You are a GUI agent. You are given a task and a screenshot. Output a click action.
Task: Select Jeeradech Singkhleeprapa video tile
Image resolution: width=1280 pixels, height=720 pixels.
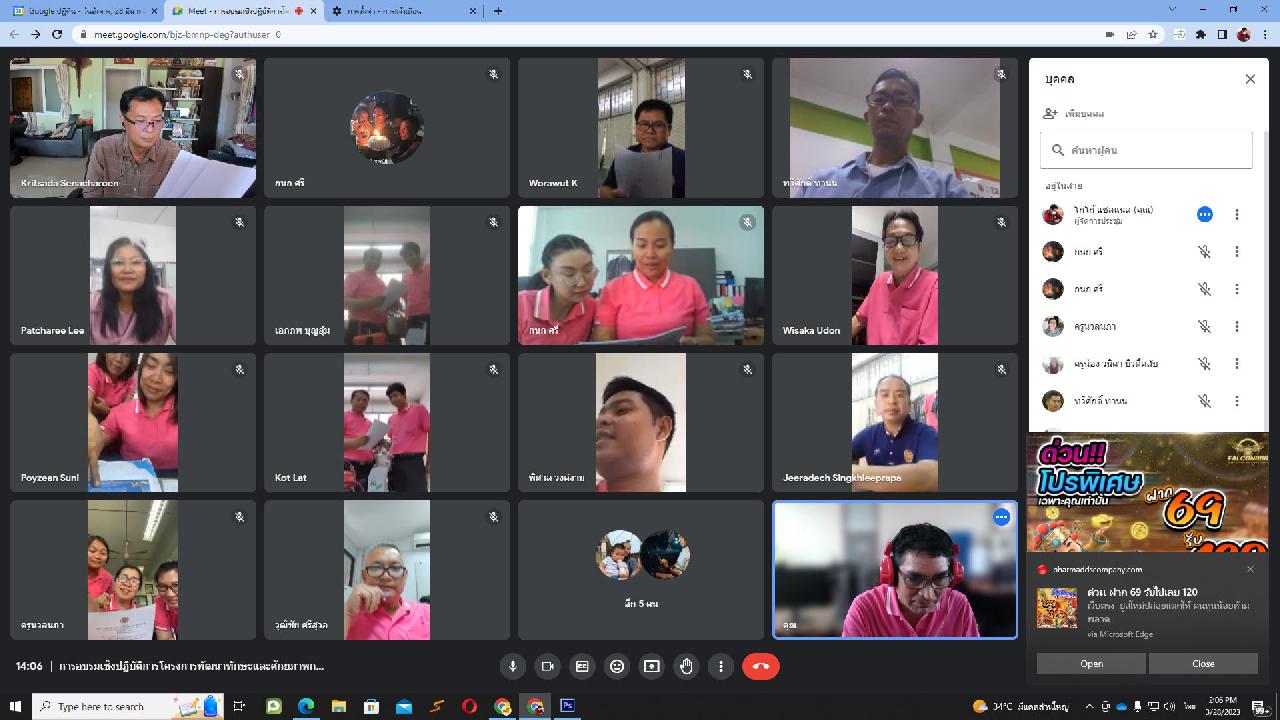click(x=895, y=422)
